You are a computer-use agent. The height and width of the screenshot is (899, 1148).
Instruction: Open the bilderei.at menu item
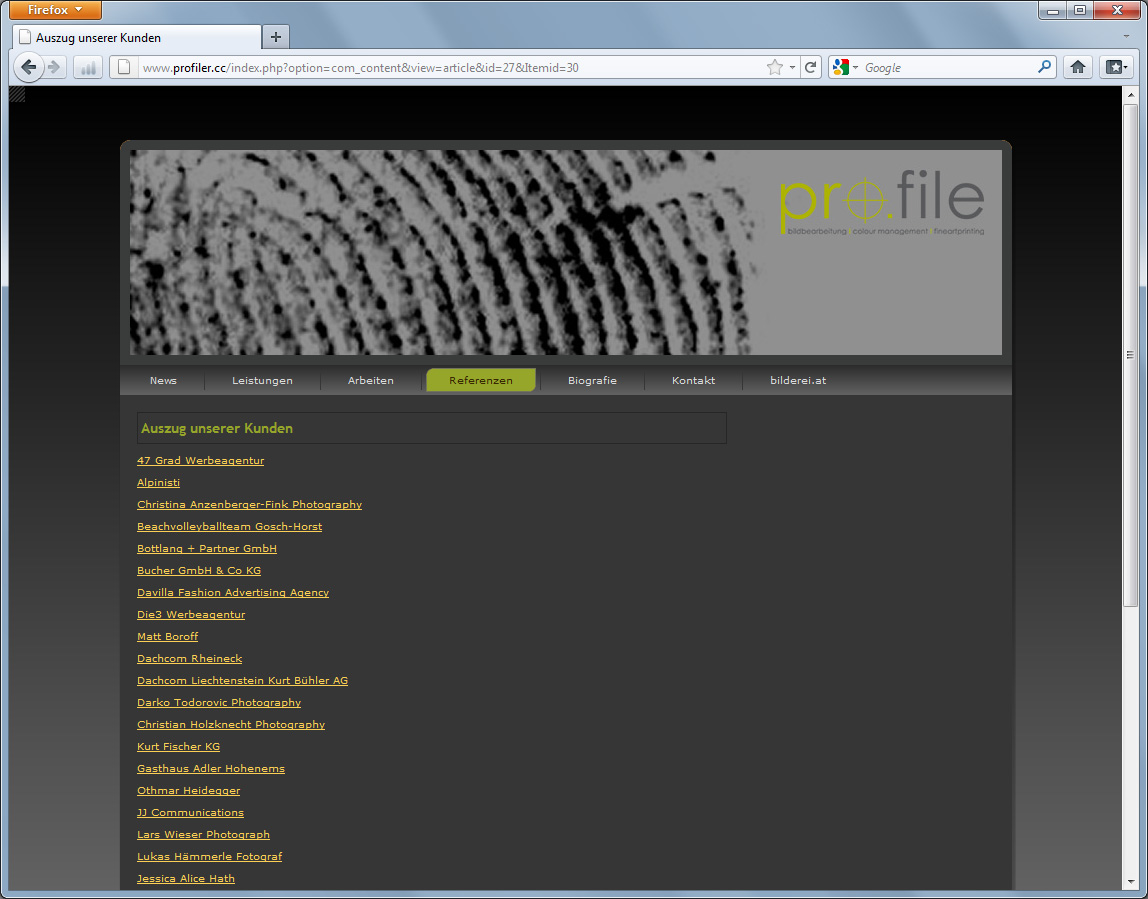coord(798,381)
